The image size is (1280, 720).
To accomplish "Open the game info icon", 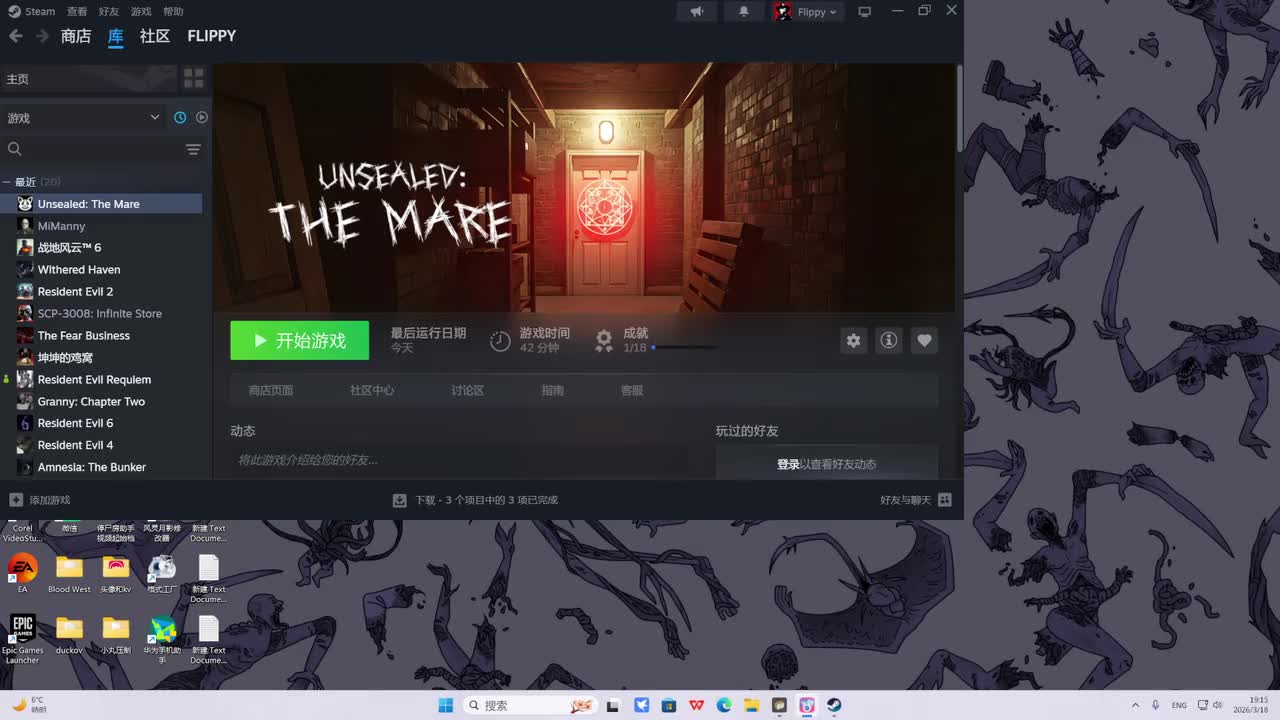I will click(888, 340).
